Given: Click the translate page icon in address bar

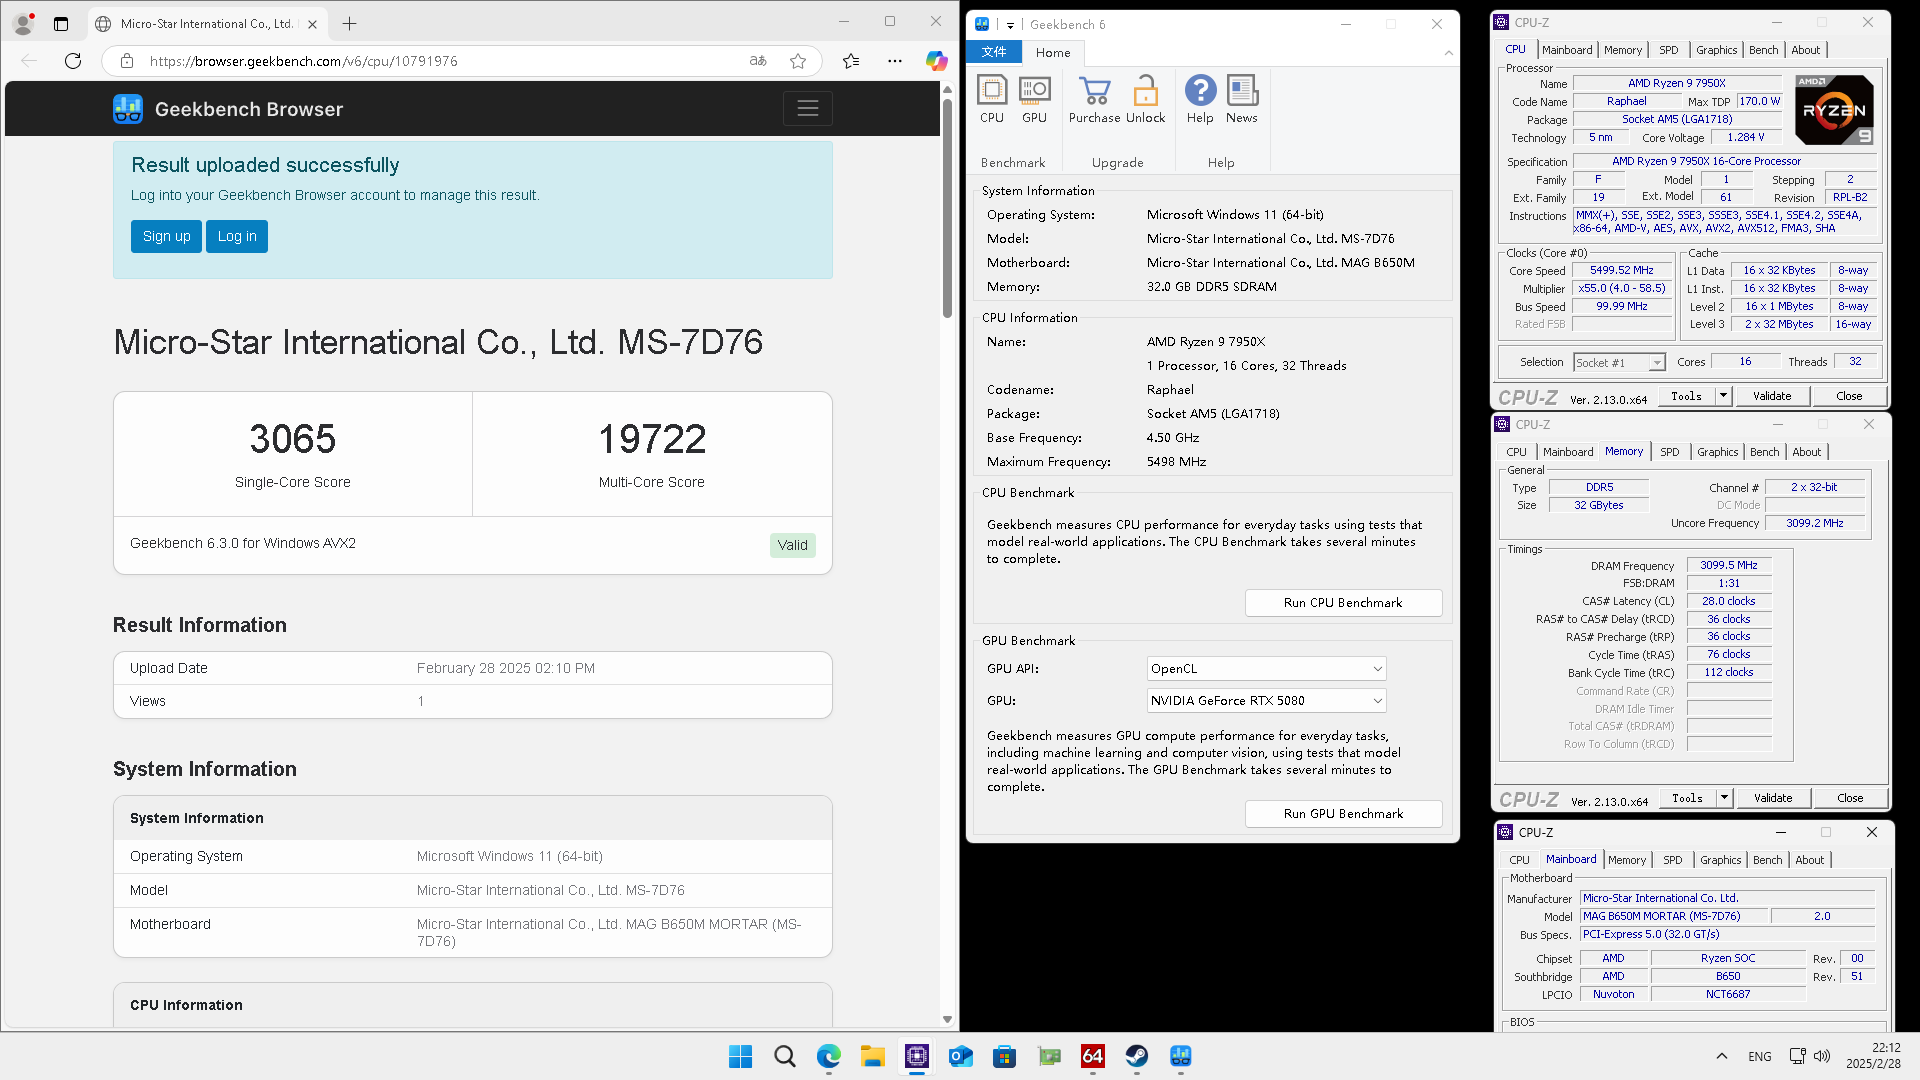Looking at the screenshot, I should point(758,61).
